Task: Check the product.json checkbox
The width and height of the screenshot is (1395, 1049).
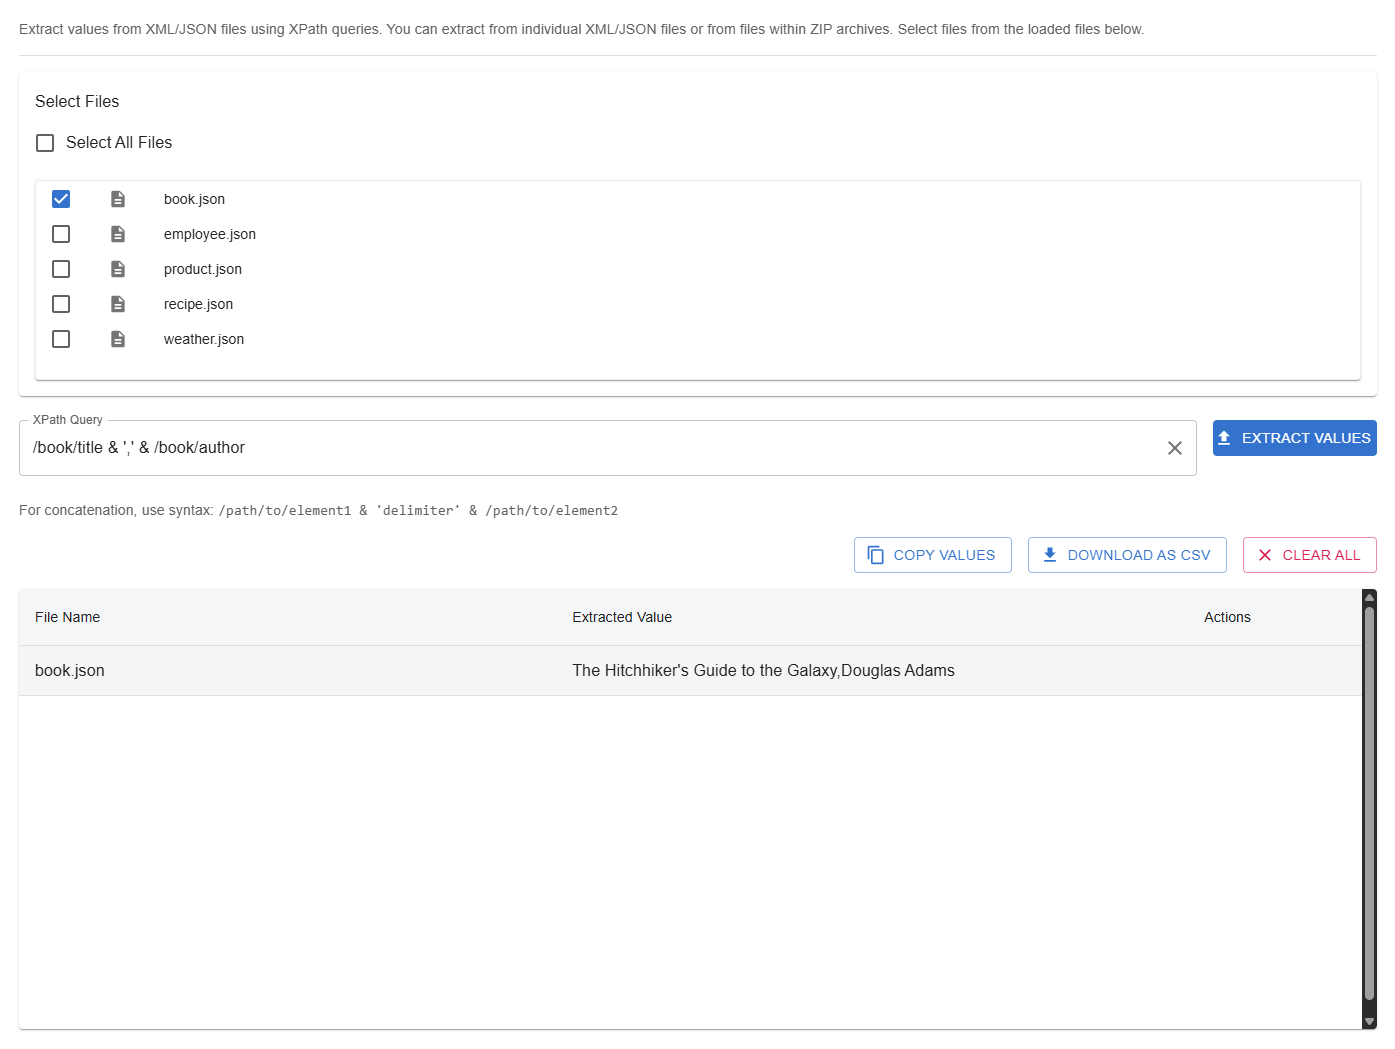Action: coord(61,269)
